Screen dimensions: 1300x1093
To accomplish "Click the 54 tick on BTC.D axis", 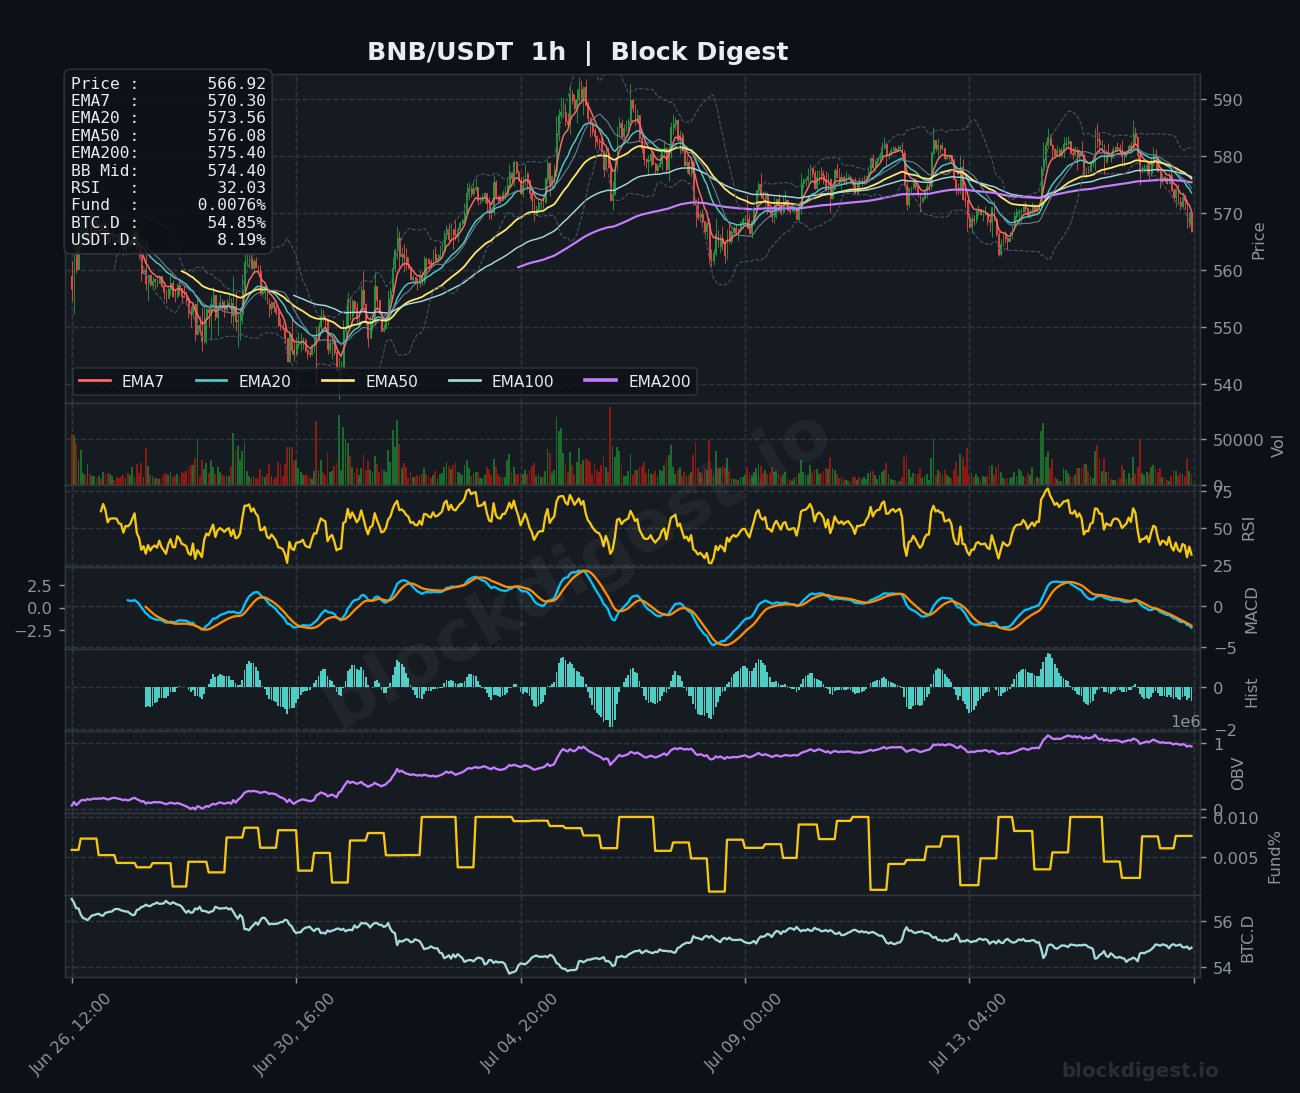I will [1221, 968].
